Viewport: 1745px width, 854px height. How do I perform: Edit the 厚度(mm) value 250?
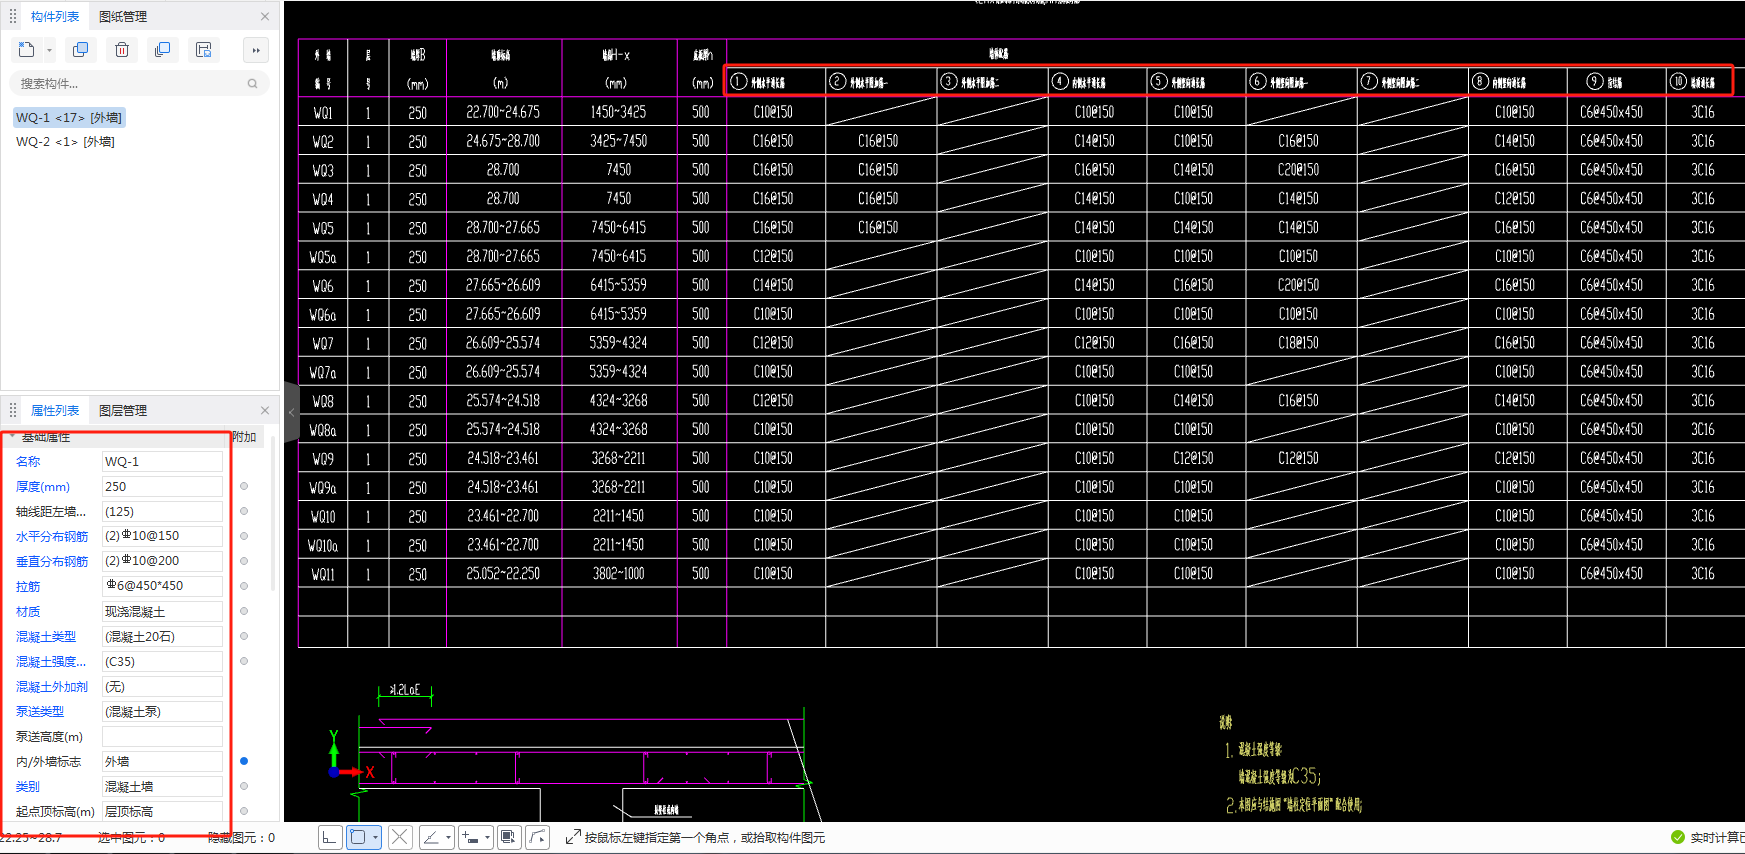(x=162, y=487)
